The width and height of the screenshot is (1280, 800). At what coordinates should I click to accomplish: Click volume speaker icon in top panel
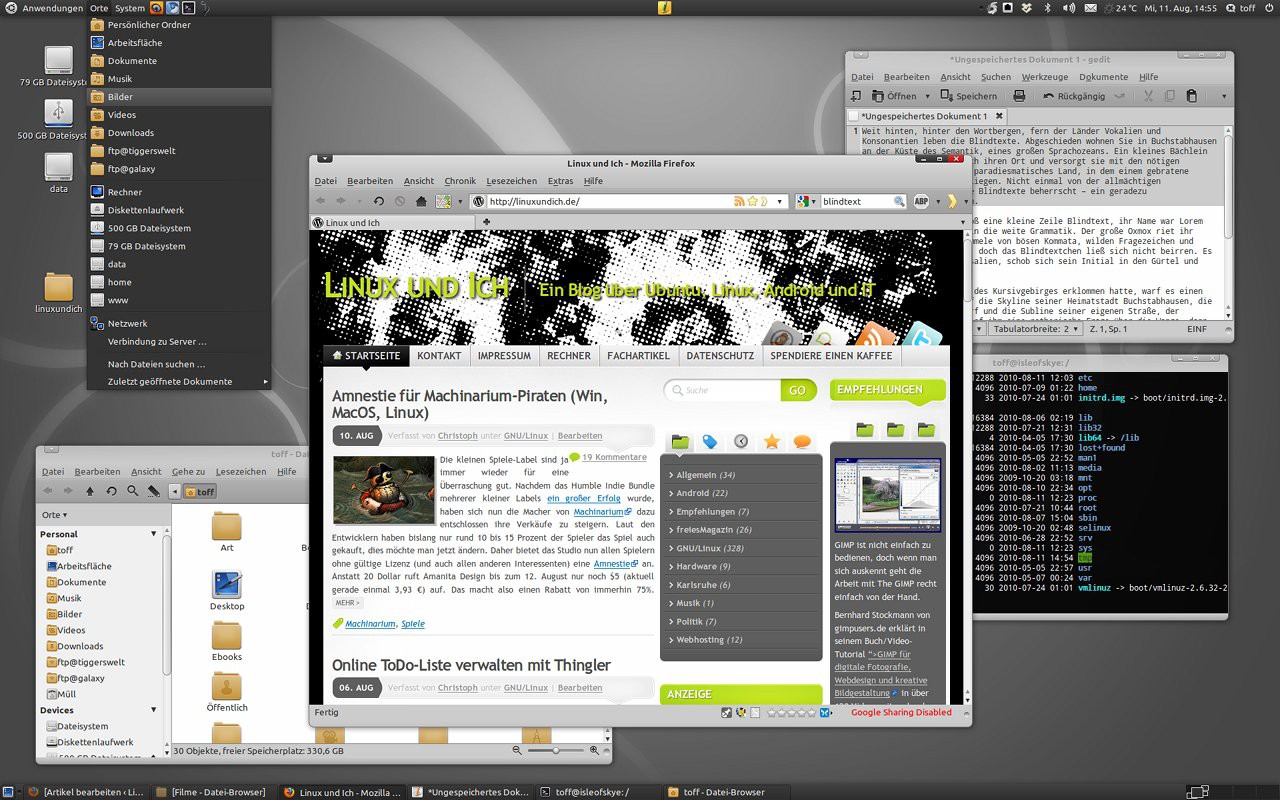tap(1069, 8)
